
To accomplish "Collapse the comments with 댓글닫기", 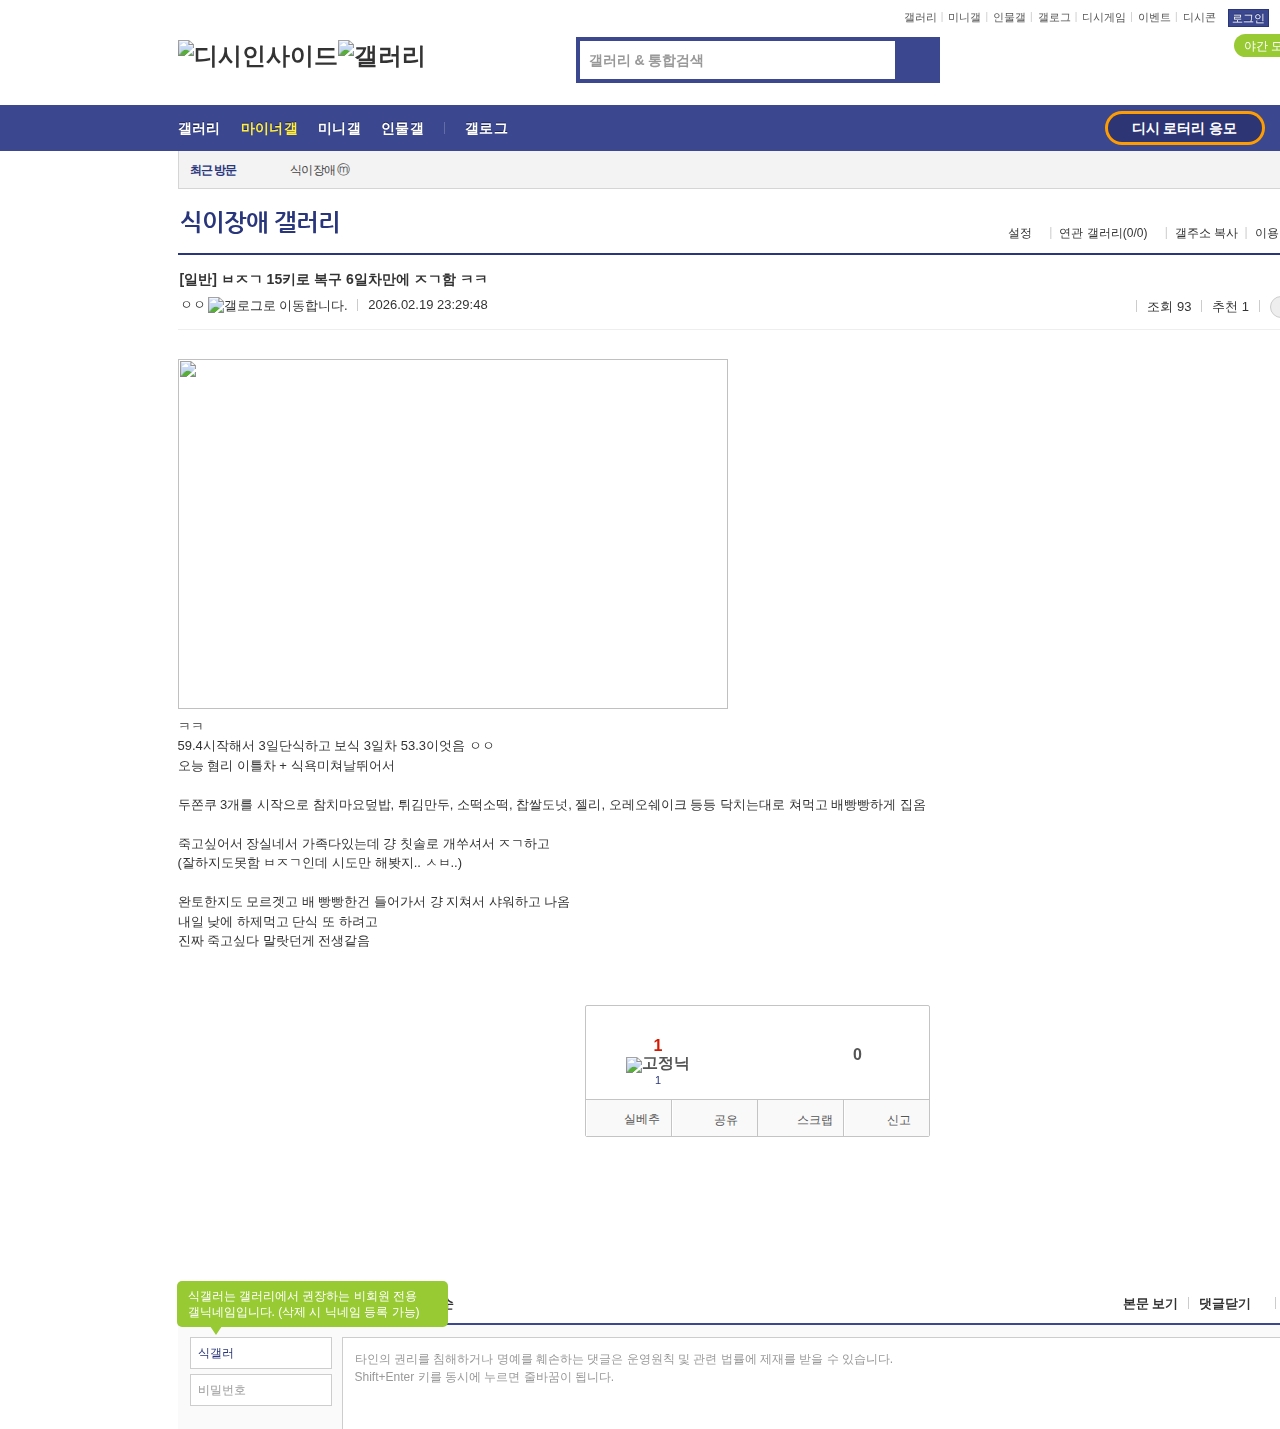I will [1224, 1304].
